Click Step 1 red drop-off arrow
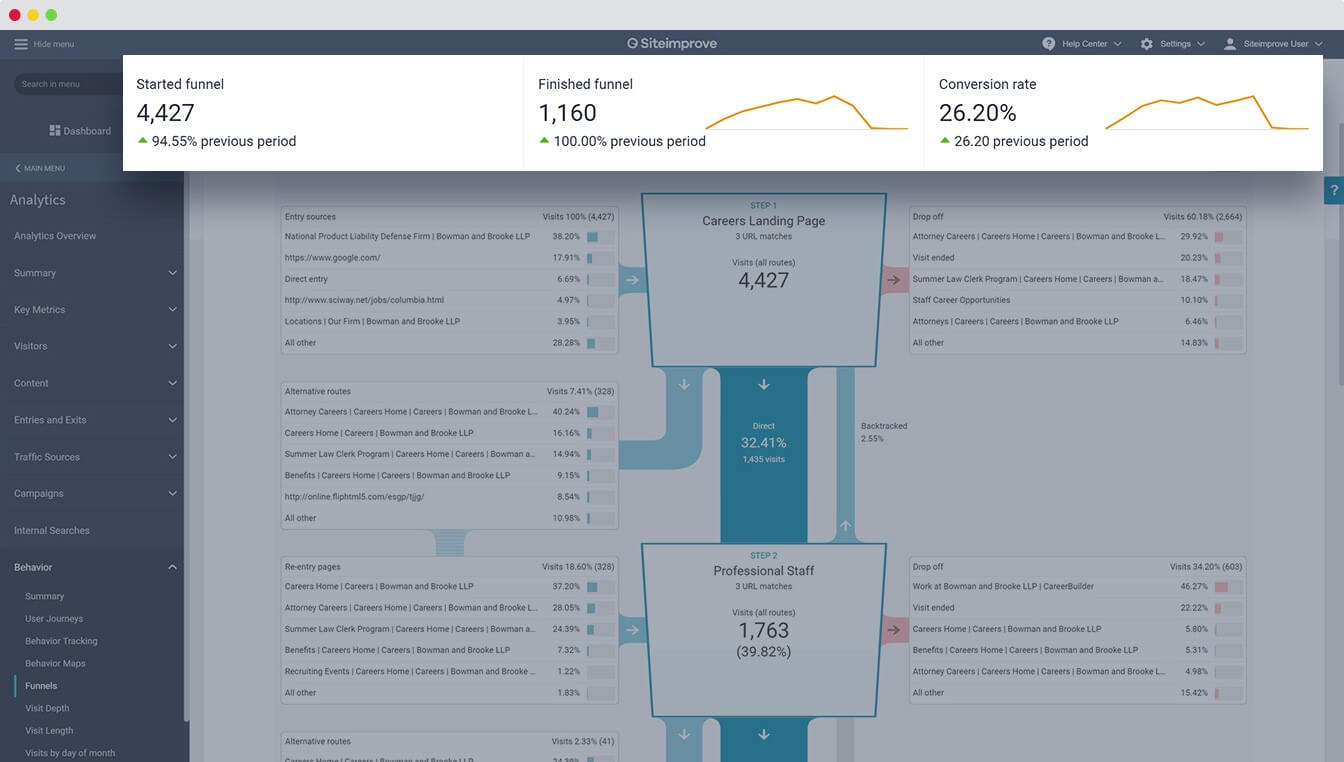Image resolution: width=1344 pixels, height=762 pixels. (x=893, y=280)
